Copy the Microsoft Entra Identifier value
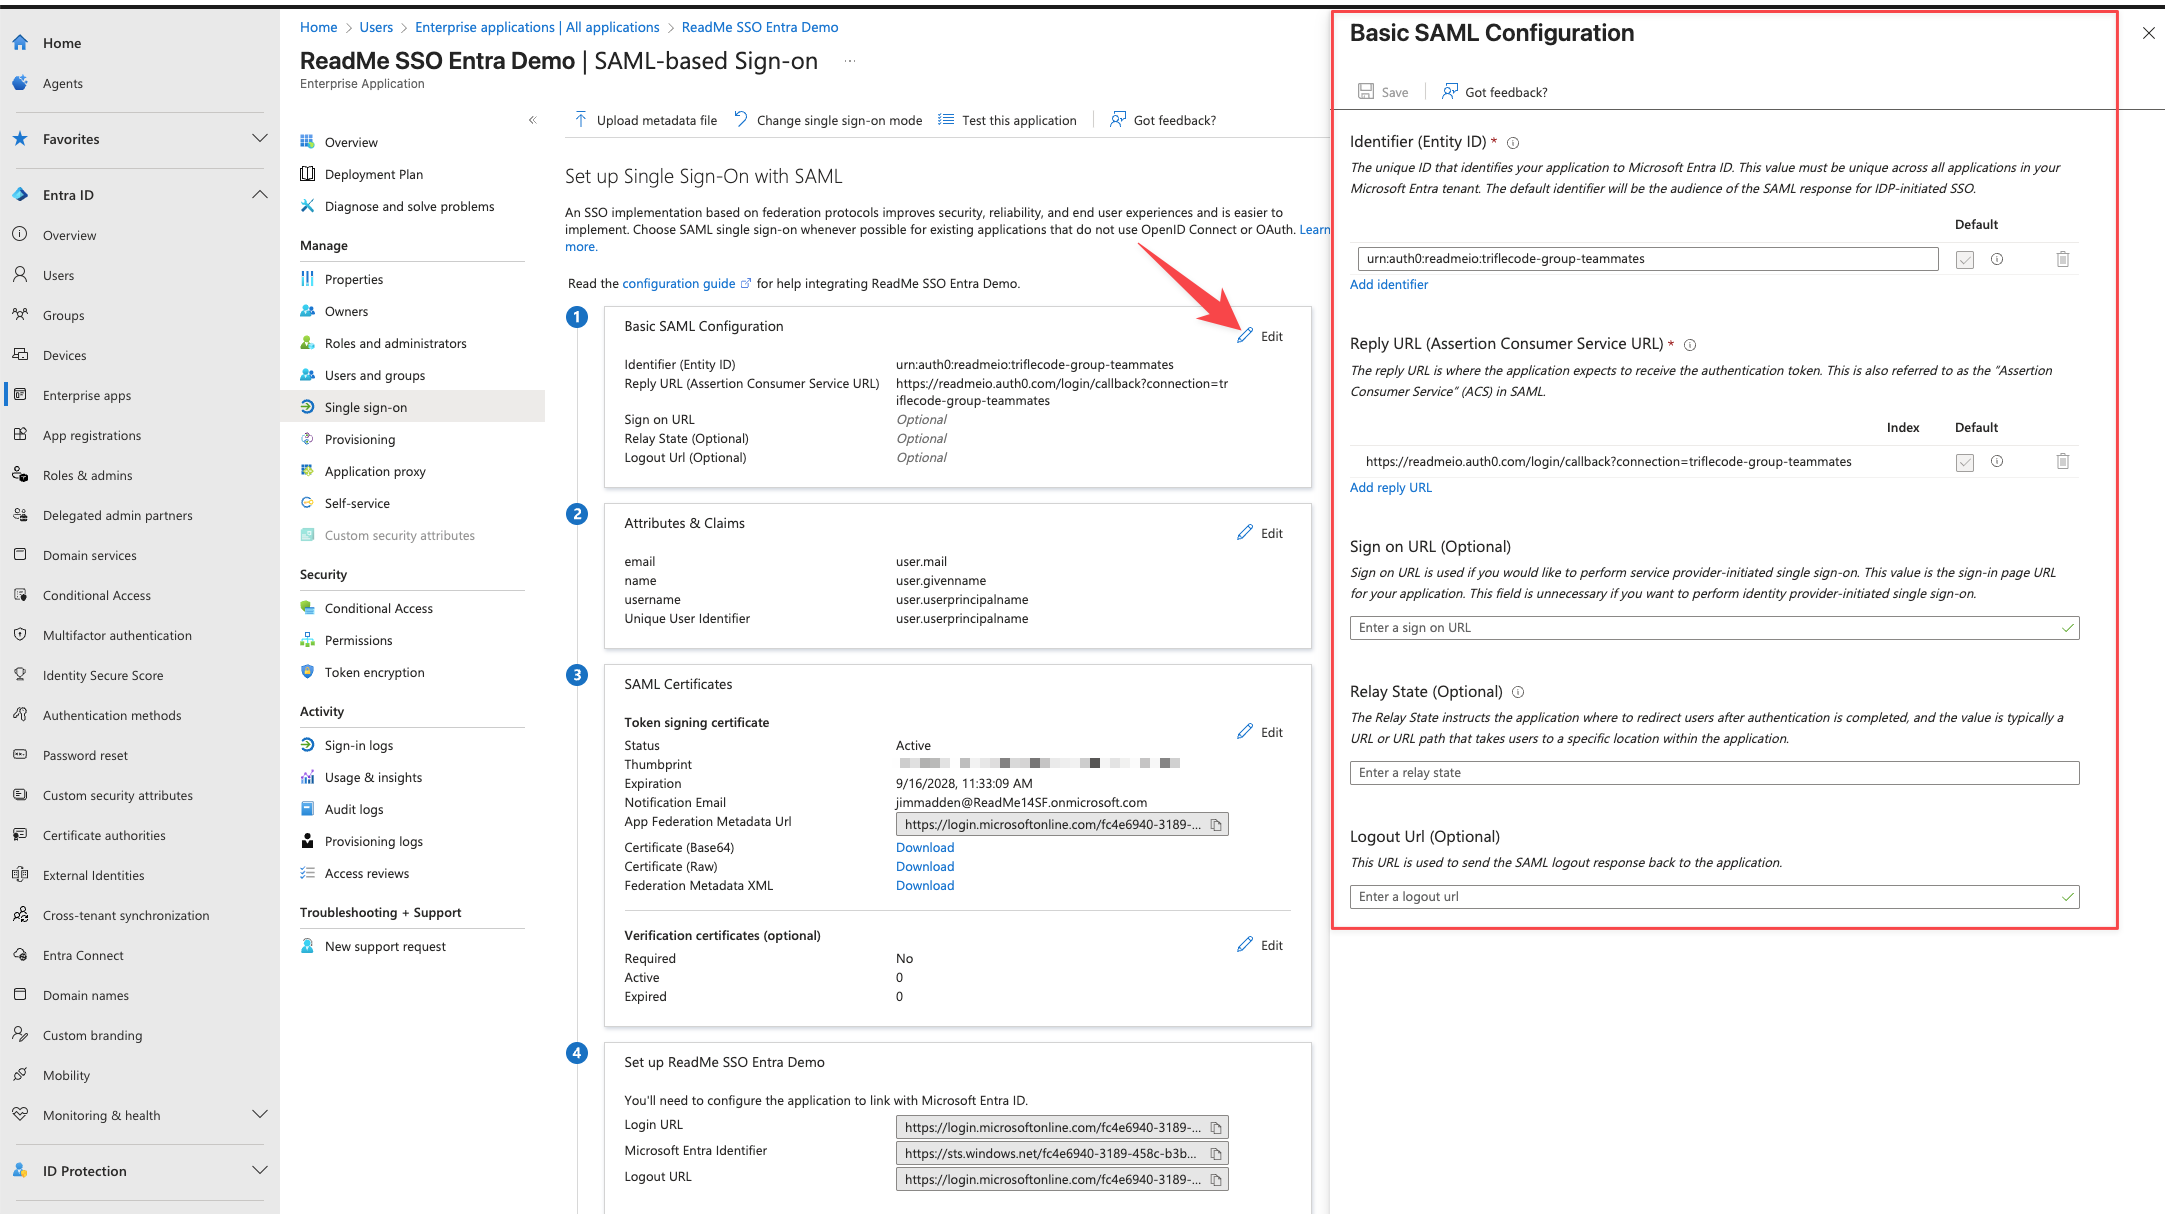Screen dimensions: 2165x1214 [1216, 1154]
